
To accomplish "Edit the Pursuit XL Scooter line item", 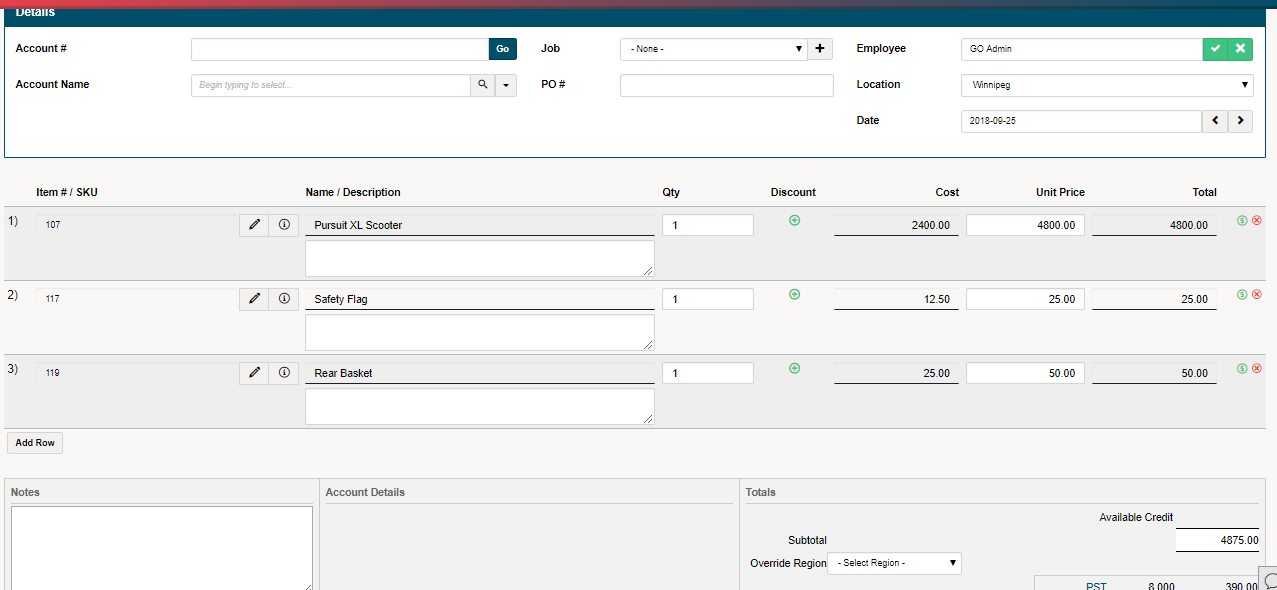I will 253,224.
